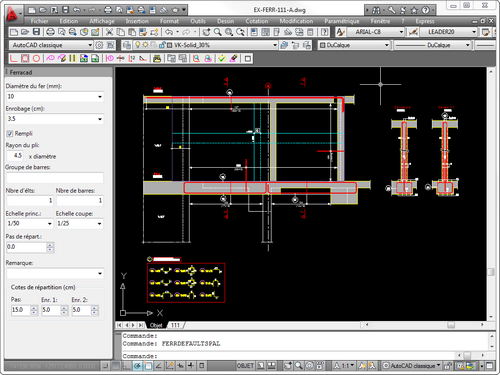Toggle quick properties in status bar

tap(202, 366)
